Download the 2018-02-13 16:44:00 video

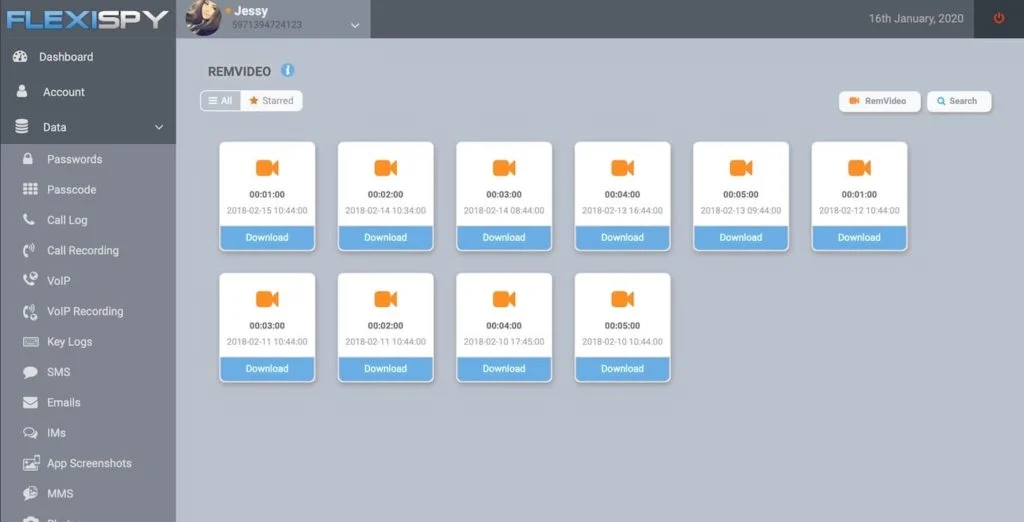point(622,238)
